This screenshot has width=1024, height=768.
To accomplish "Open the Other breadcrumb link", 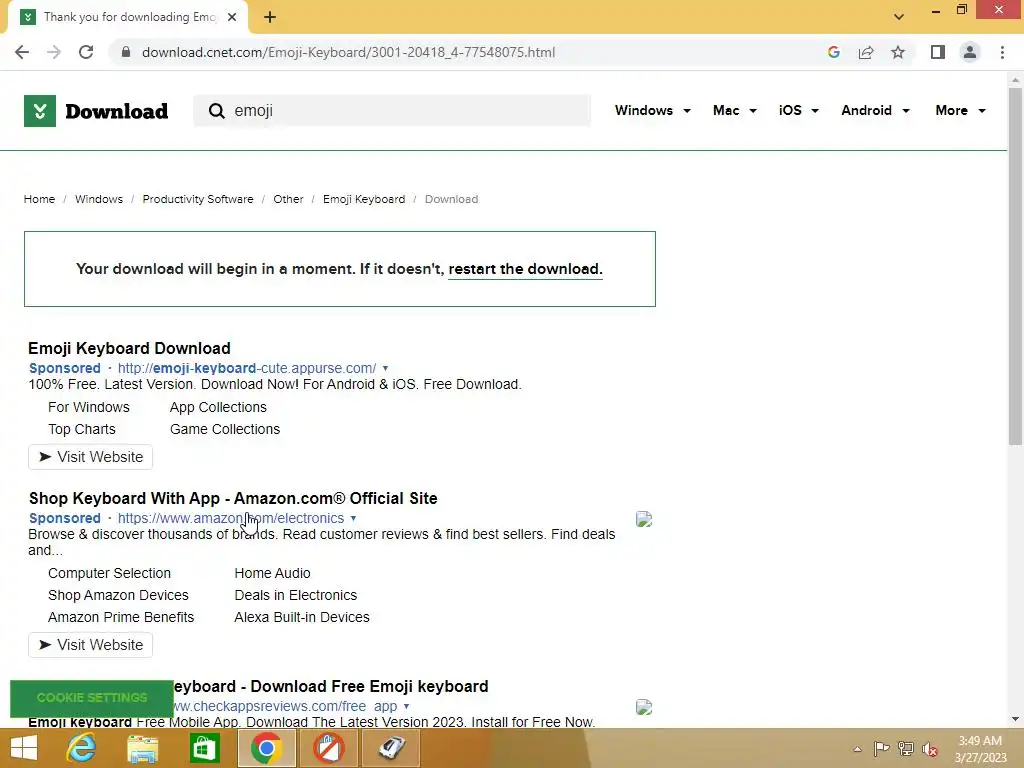I will click(x=288, y=199).
